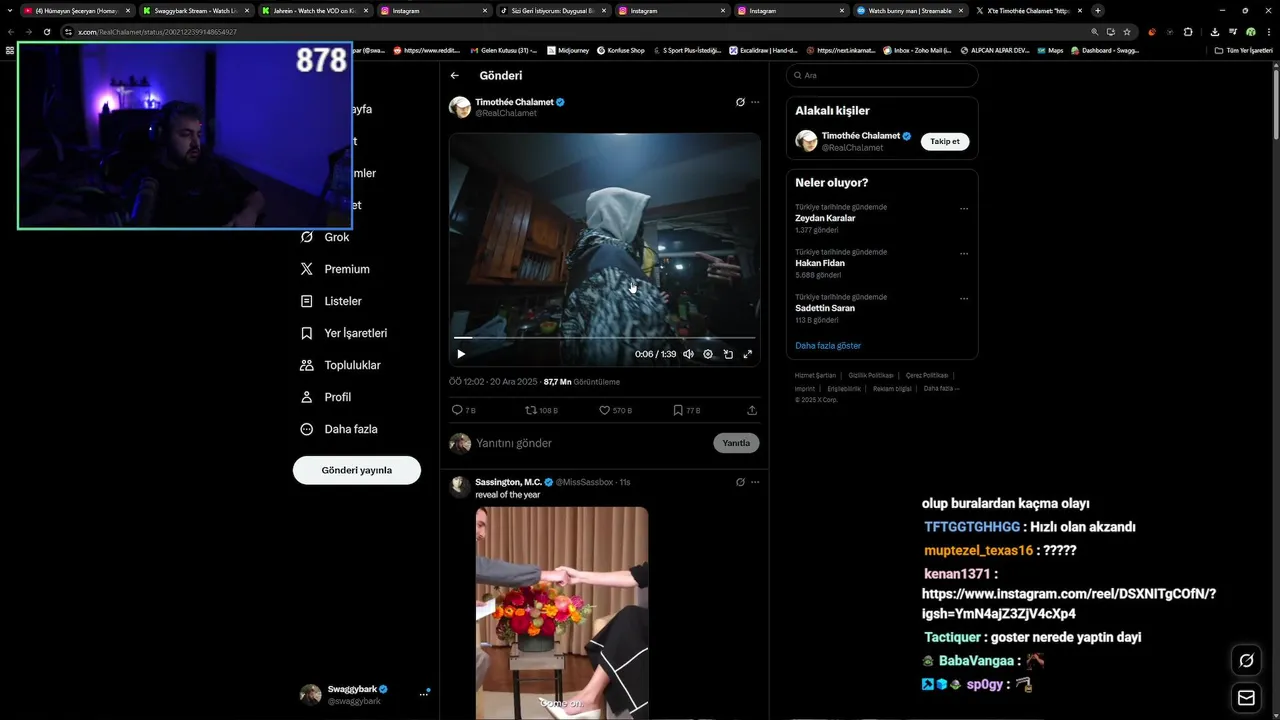Open Chrome three-dot menu

point(1267,32)
